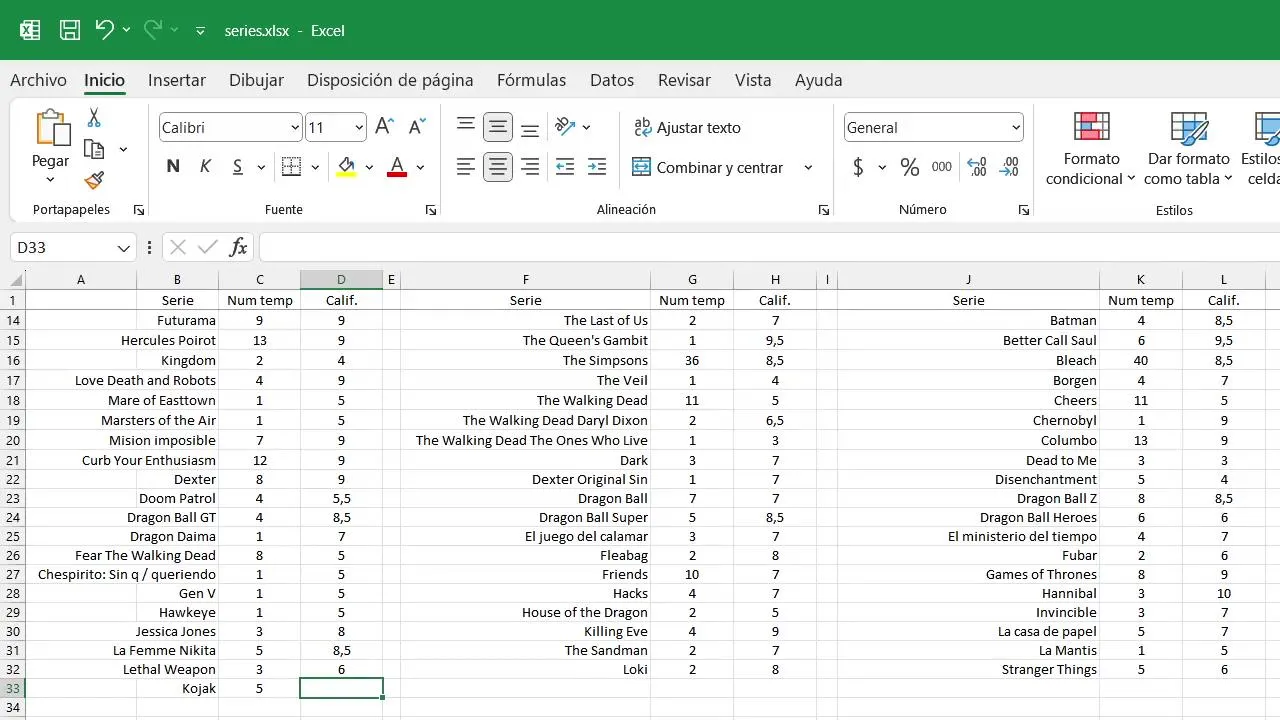This screenshot has width=1280, height=720.
Task: Open Portapapeles dialog launcher
Action: [x=139, y=210]
